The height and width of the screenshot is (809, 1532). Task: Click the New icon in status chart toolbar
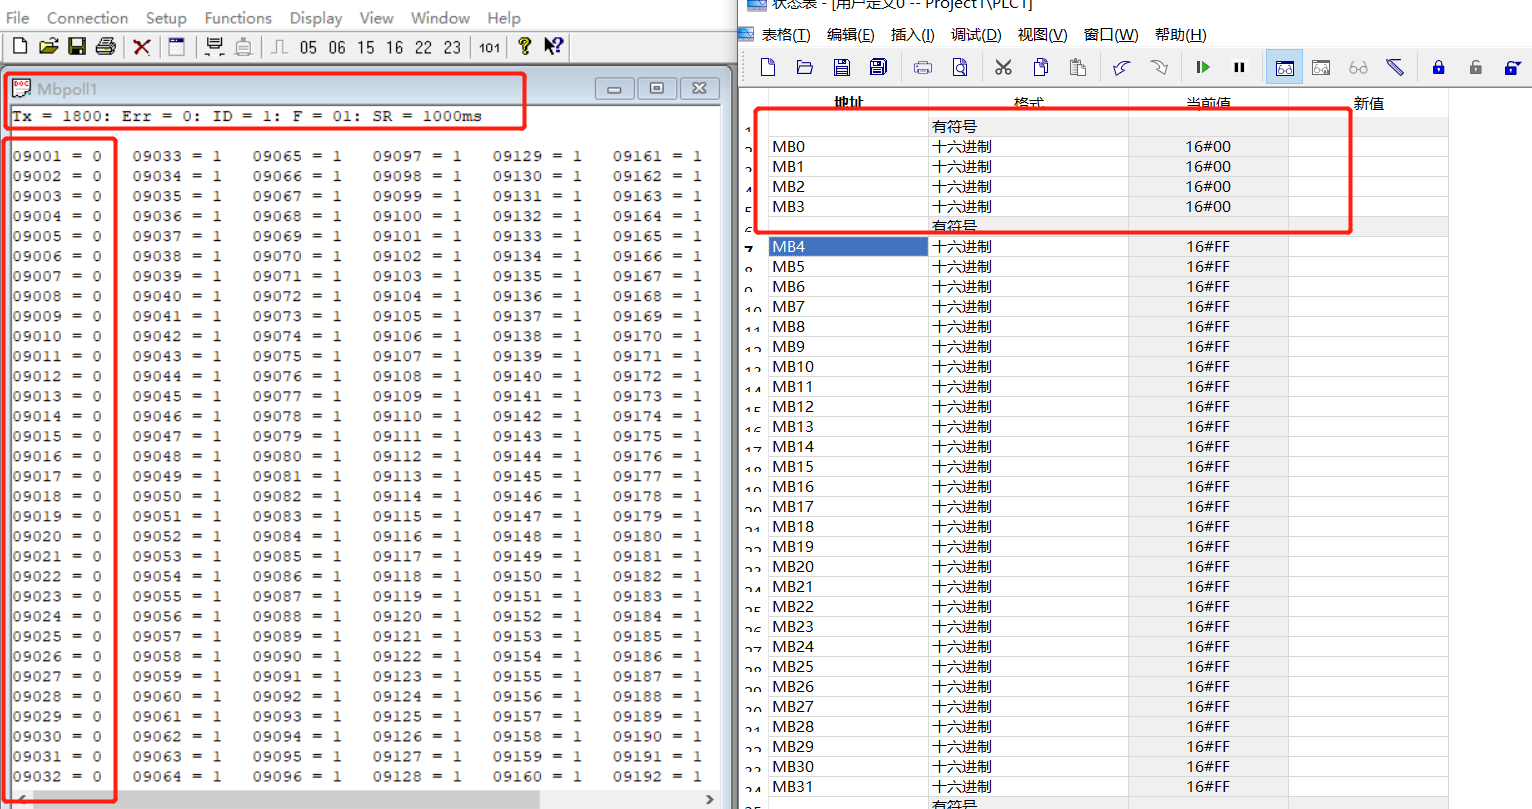pyautogui.click(x=768, y=67)
